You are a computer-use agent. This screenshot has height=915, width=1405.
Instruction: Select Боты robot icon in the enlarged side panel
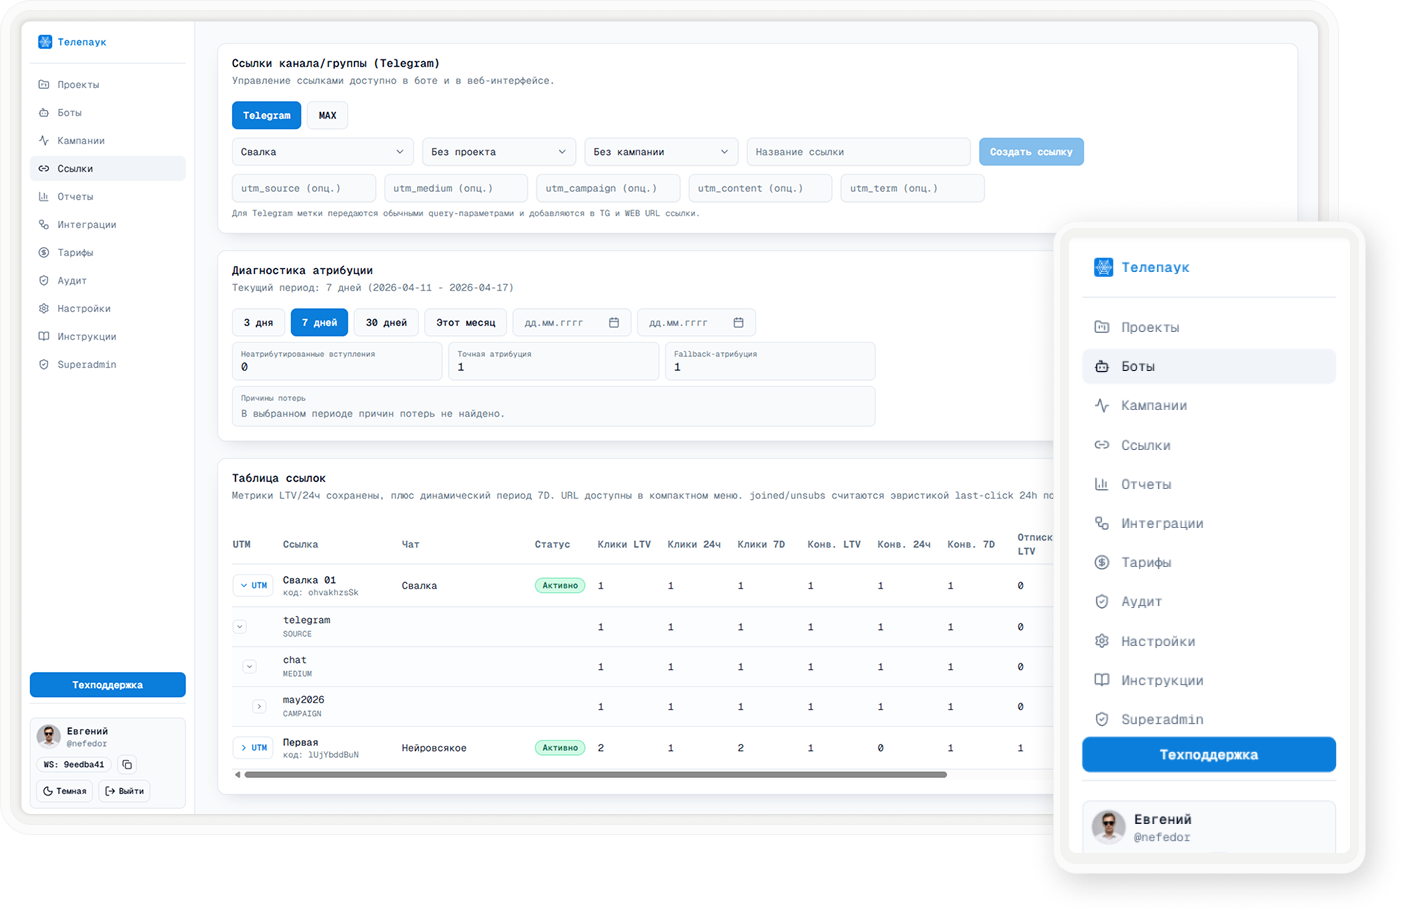[x=1102, y=366]
